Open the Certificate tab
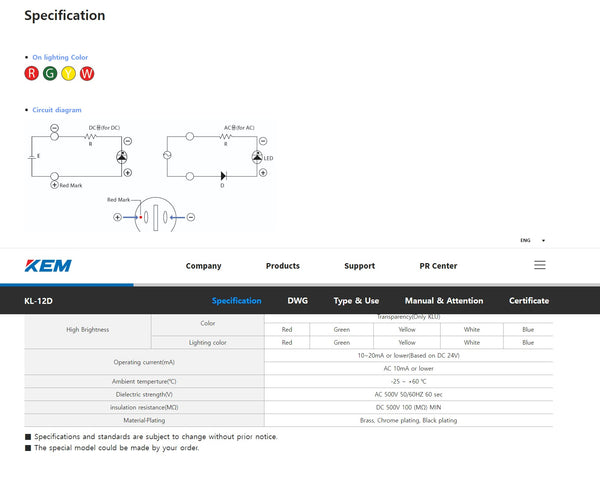 coord(528,301)
